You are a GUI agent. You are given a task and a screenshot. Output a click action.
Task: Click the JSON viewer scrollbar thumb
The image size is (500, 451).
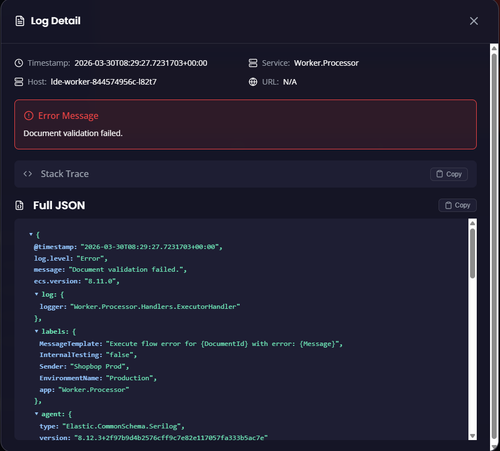(472, 253)
